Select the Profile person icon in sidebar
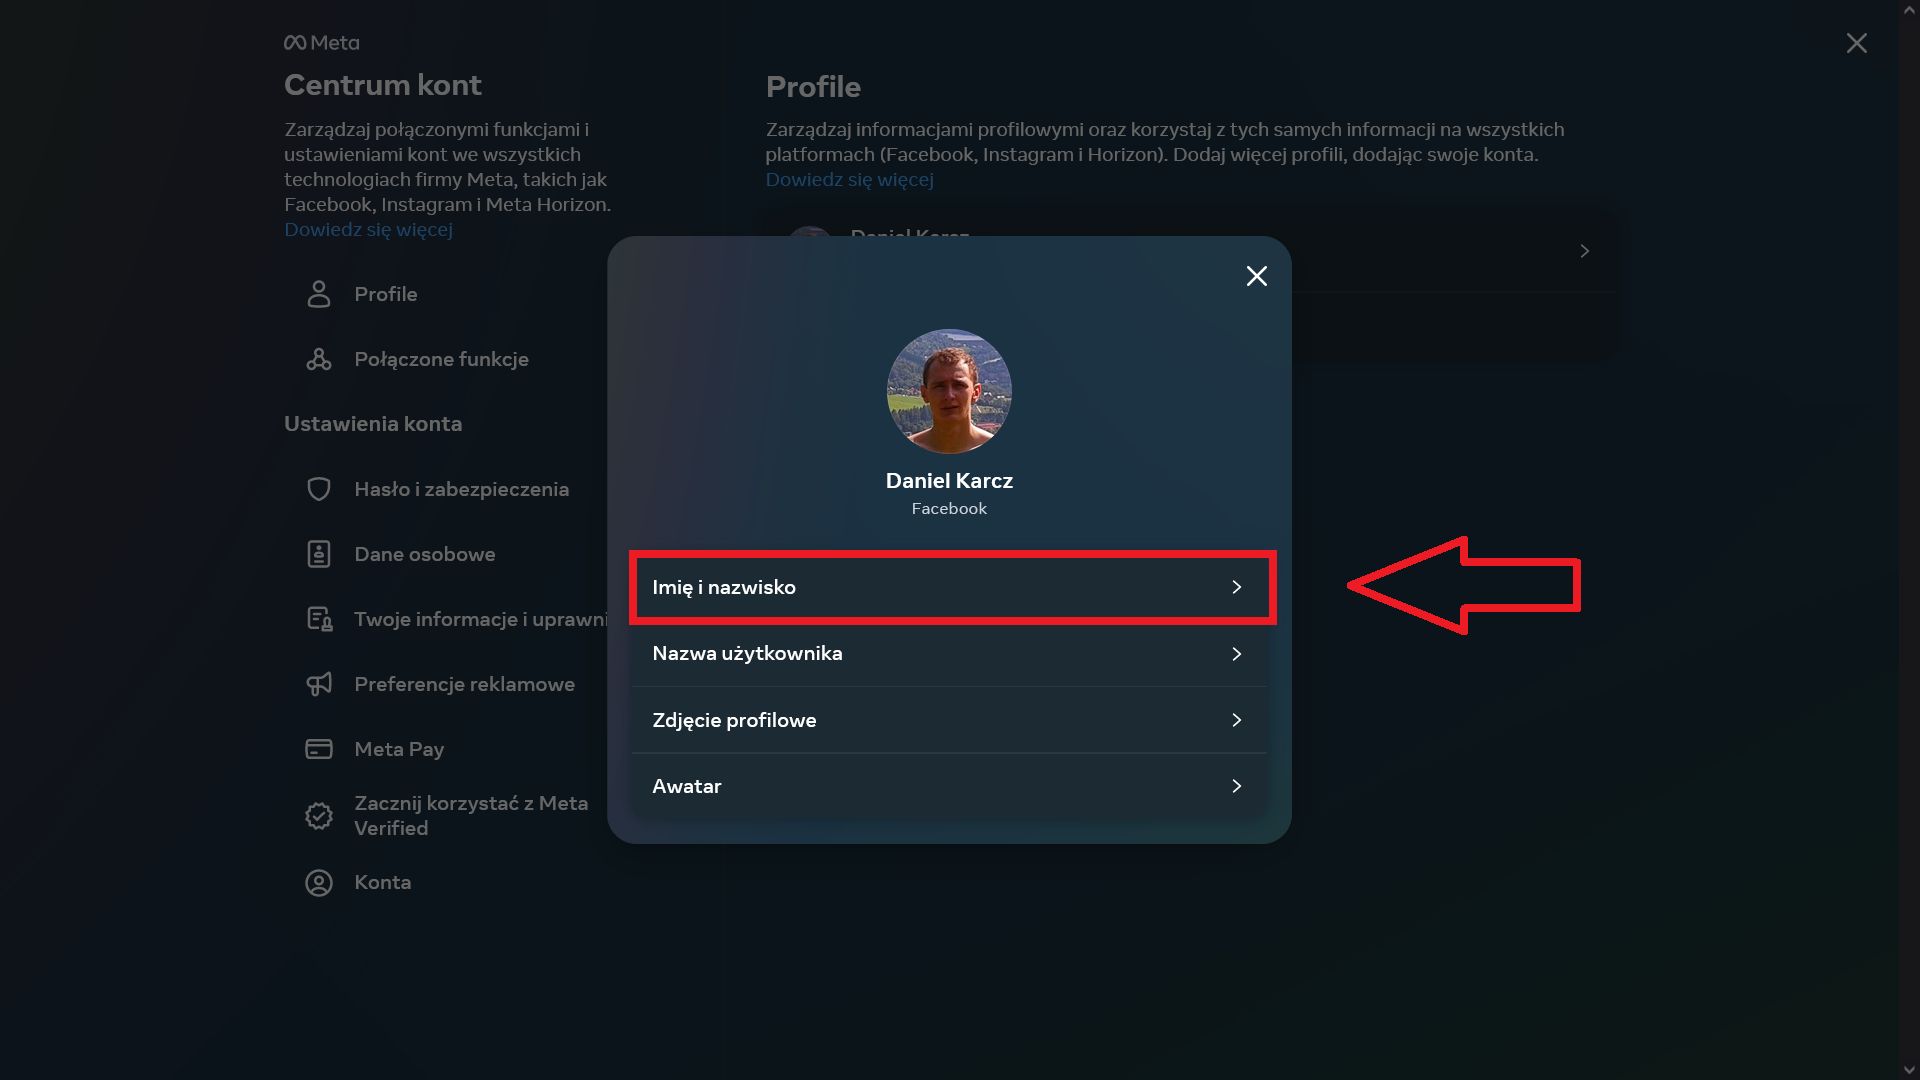Screen dimensions: 1920x1080 (318, 293)
